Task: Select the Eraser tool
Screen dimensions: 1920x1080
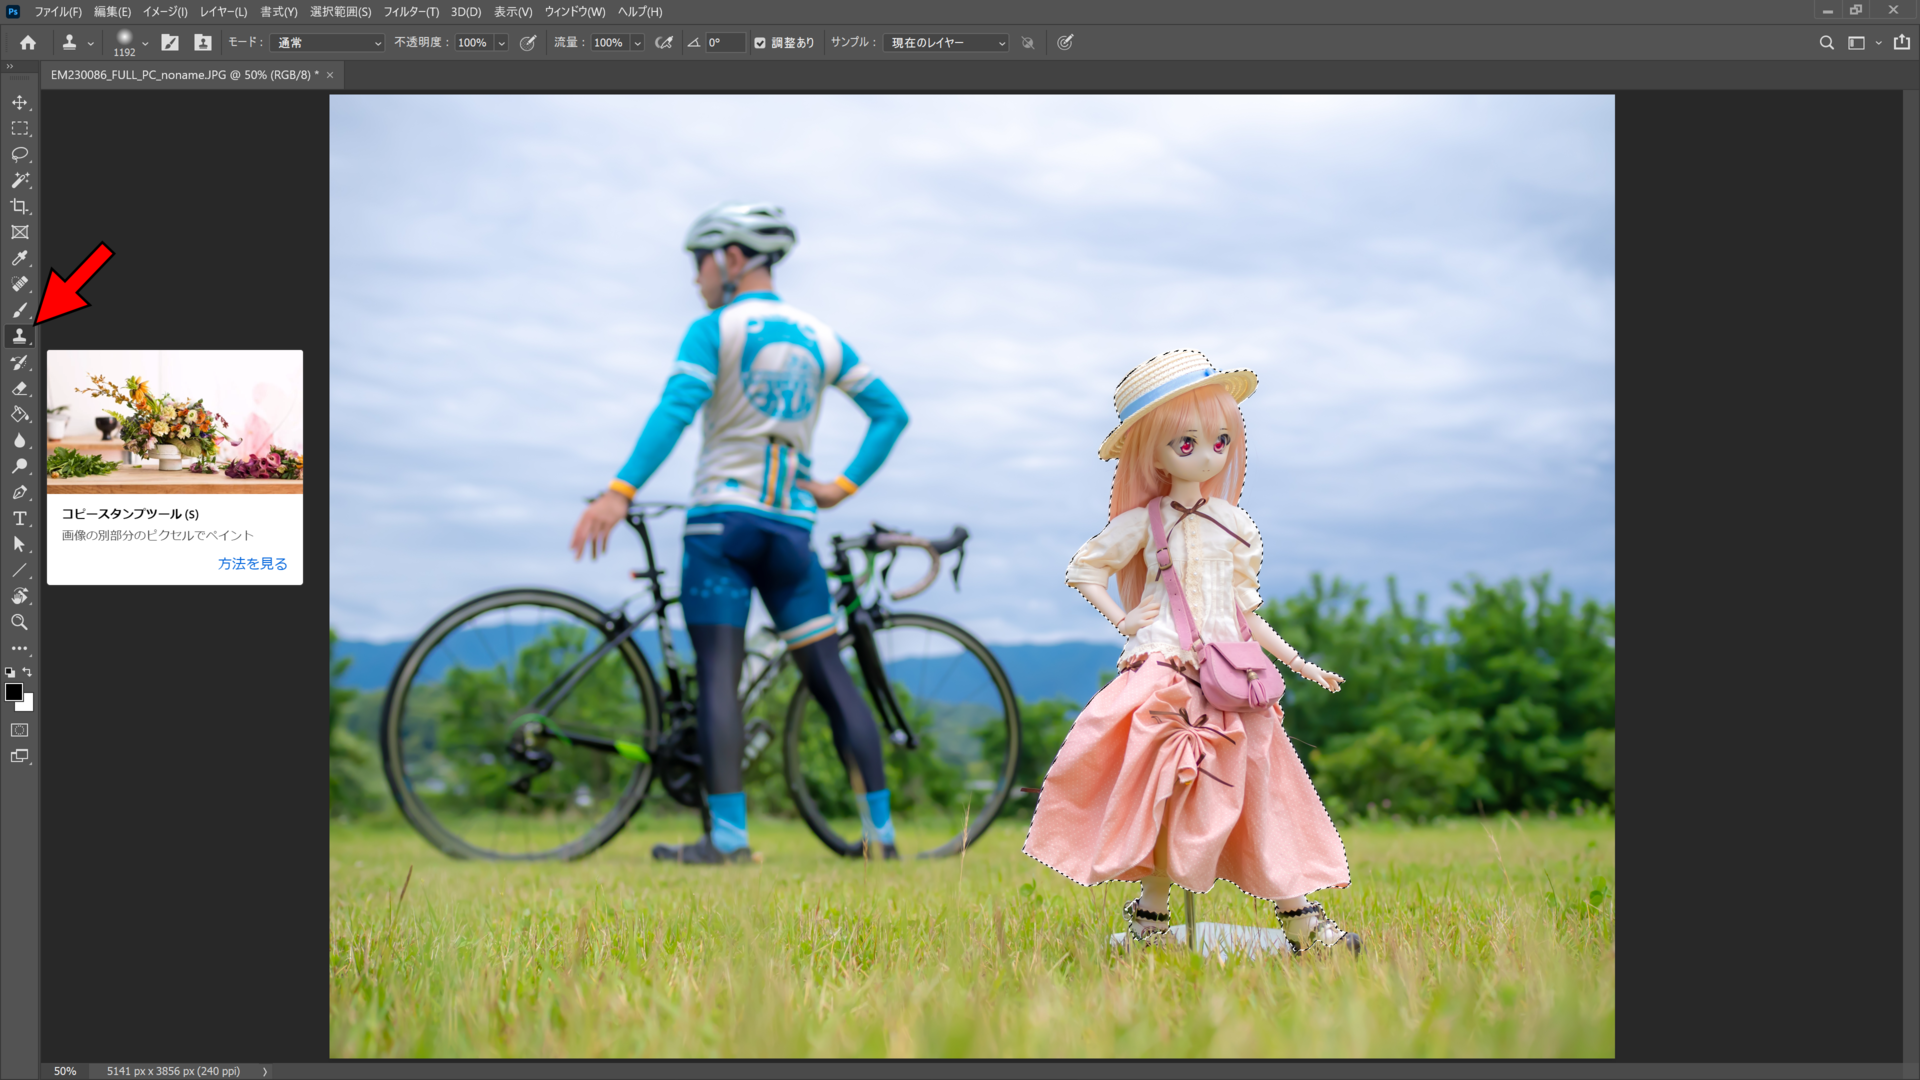Action: click(x=19, y=389)
